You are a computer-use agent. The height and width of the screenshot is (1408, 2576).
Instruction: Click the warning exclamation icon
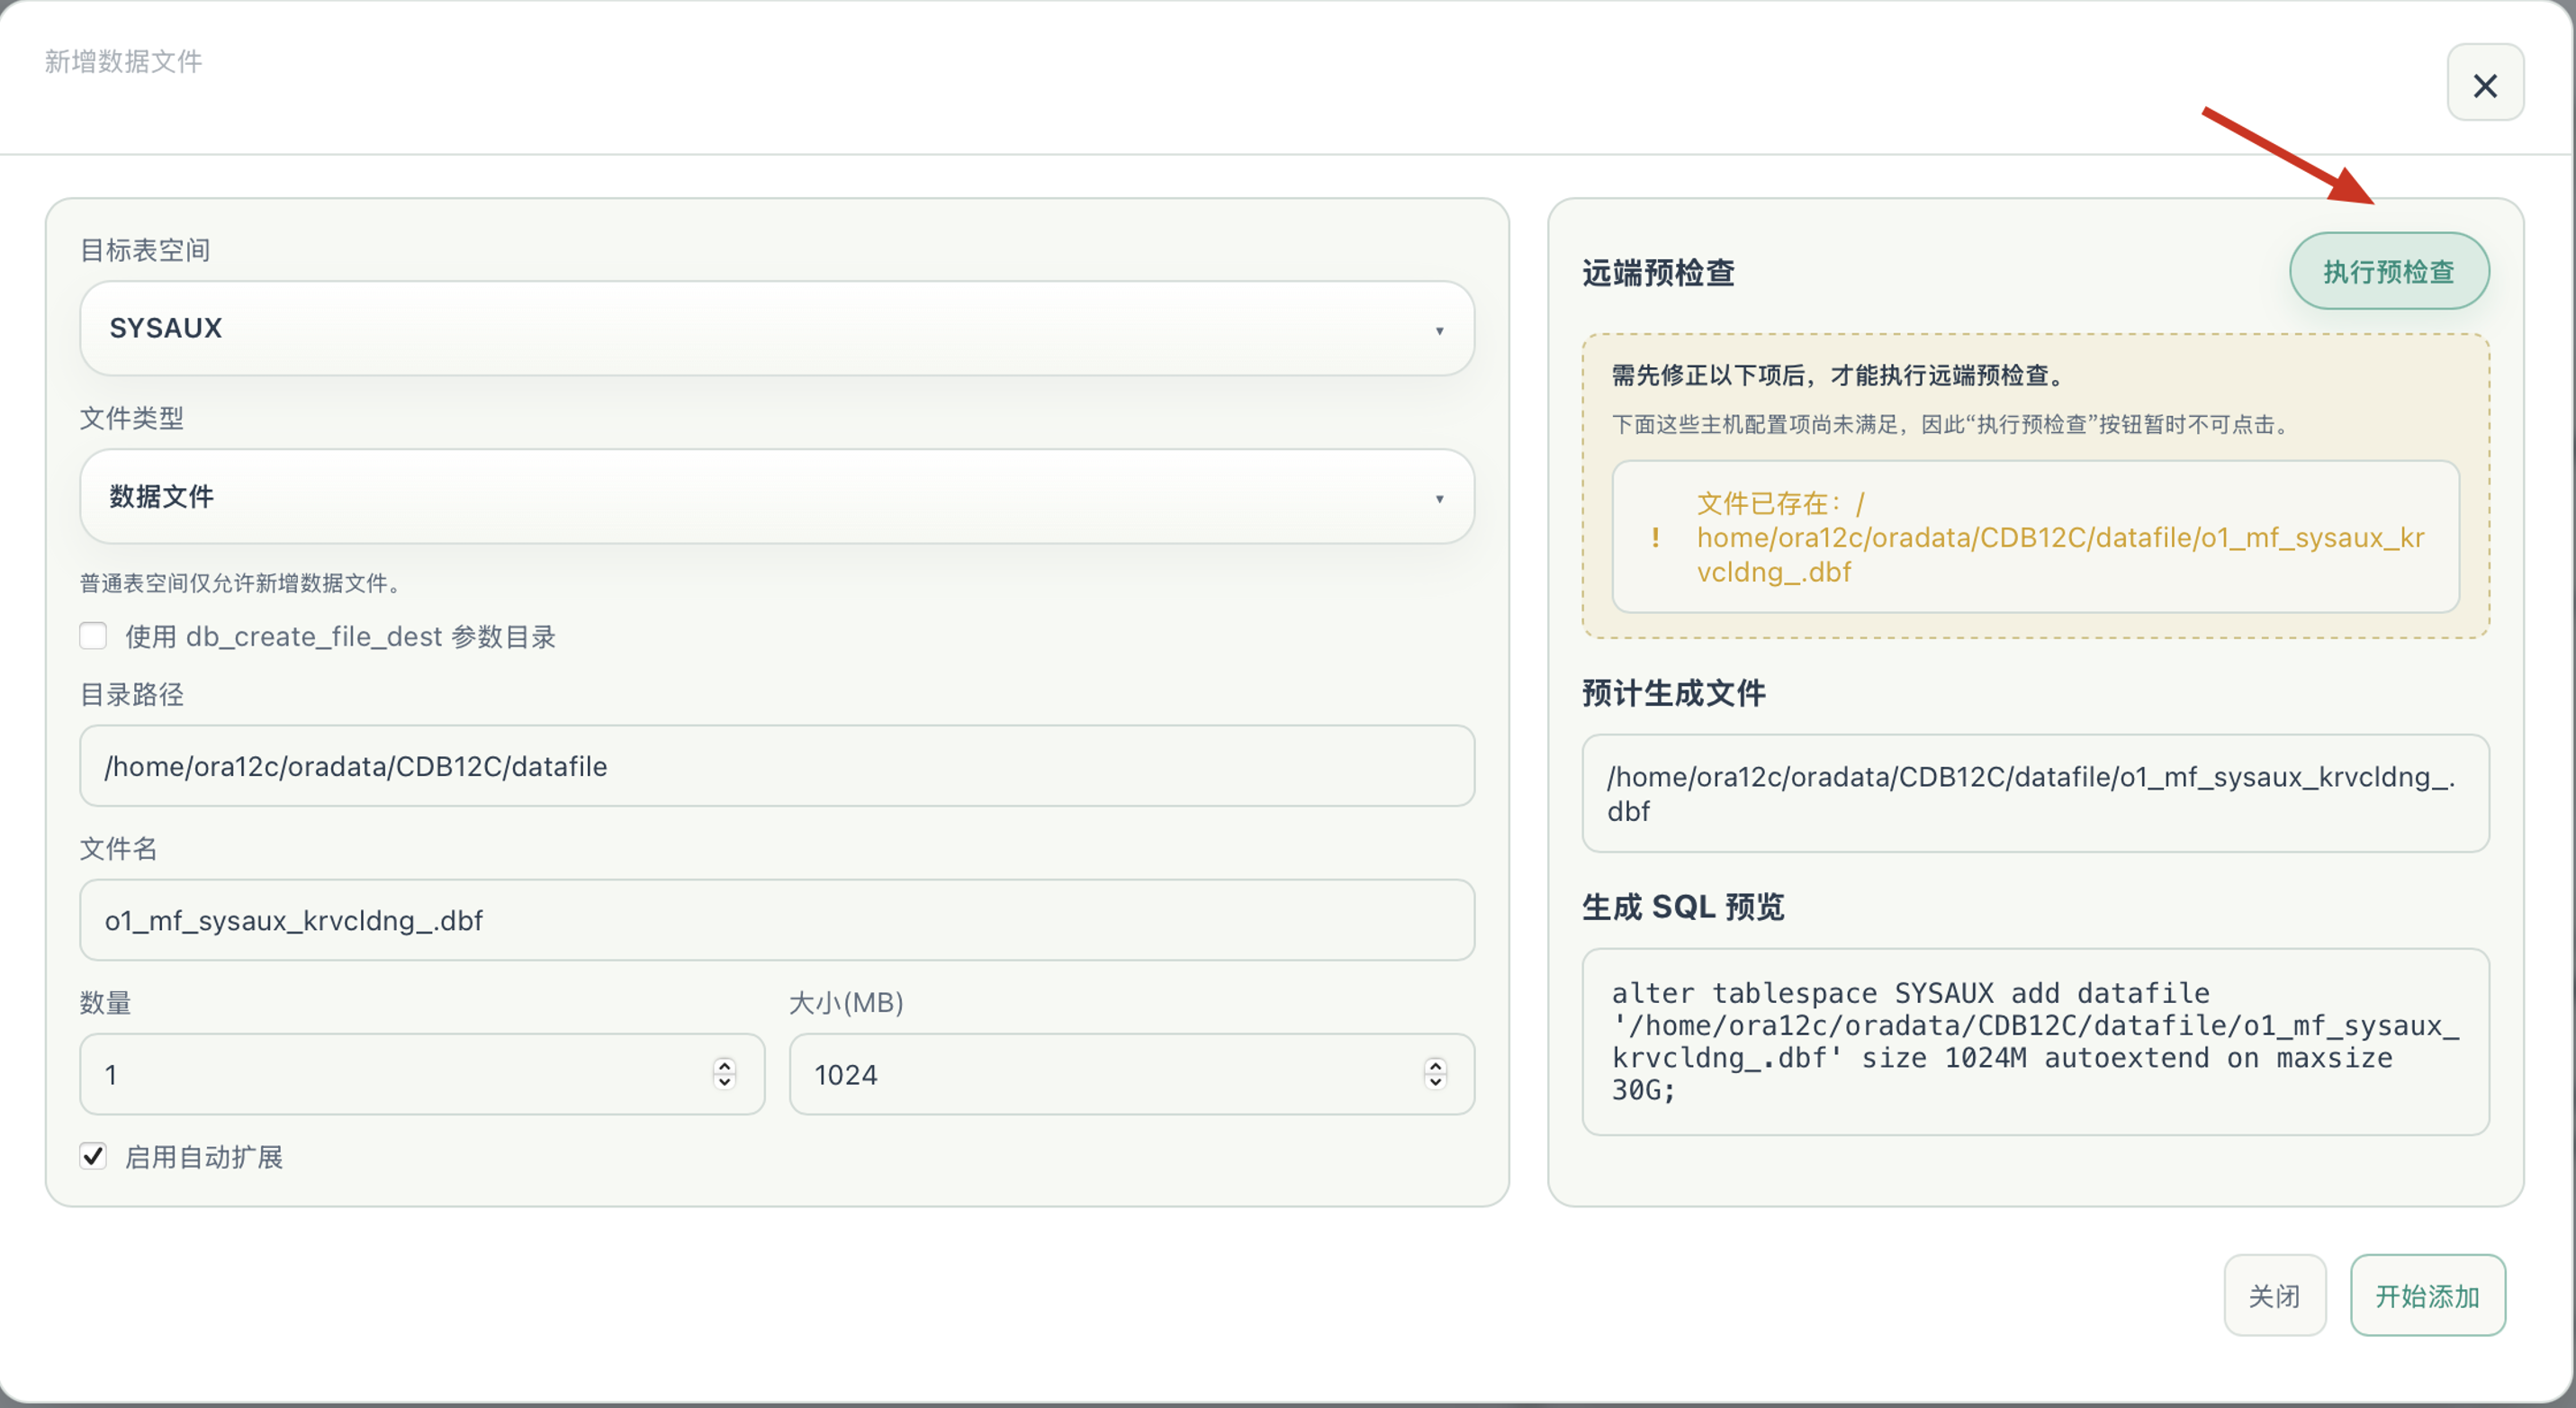[x=1655, y=538]
